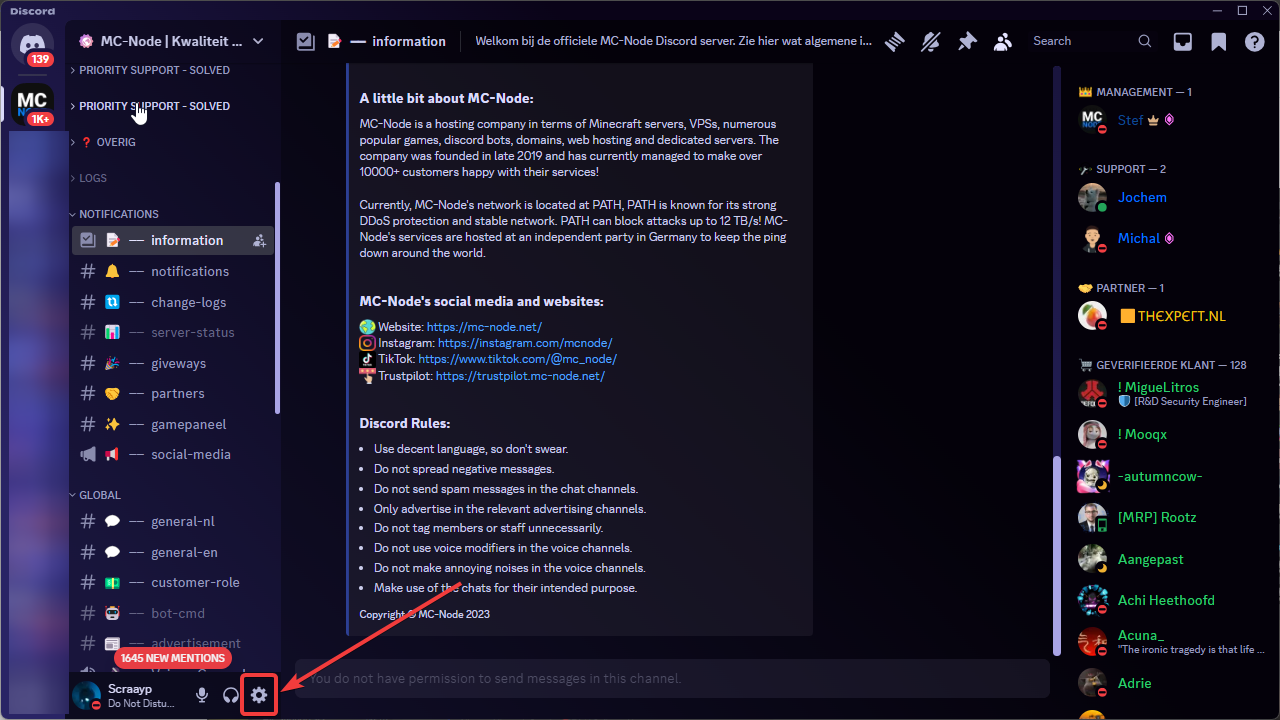The height and width of the screenshot is (720, 1280).
Task: Open User Settings gear
Action: [x=259, y=695]
